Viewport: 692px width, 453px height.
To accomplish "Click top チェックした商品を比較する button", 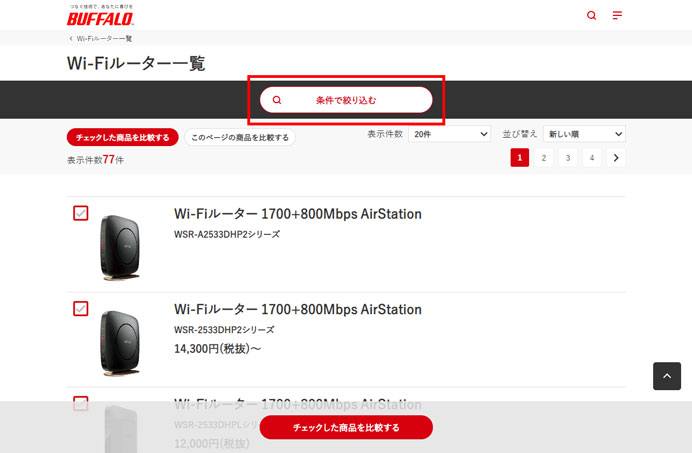I will pos(123,137).
